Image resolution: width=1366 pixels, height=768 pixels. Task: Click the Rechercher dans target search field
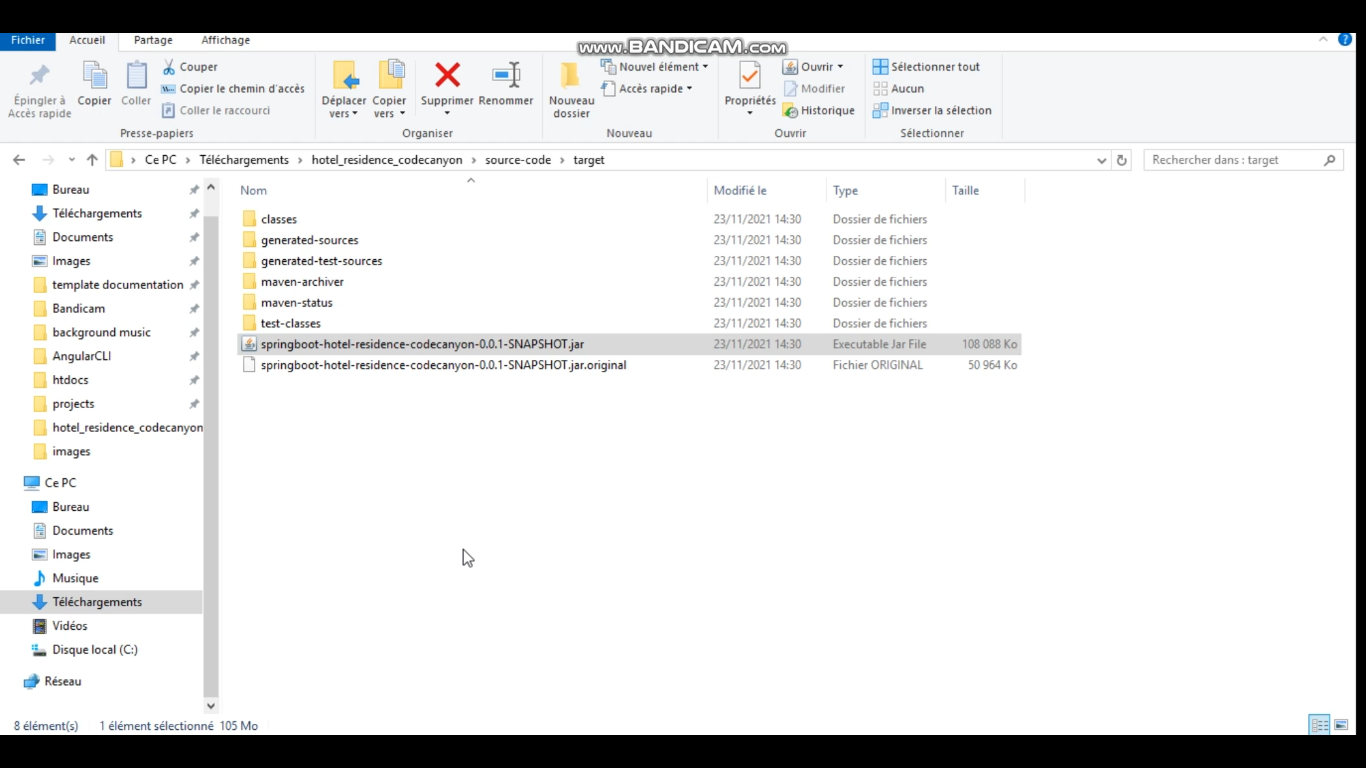(x=1236, y=160)
